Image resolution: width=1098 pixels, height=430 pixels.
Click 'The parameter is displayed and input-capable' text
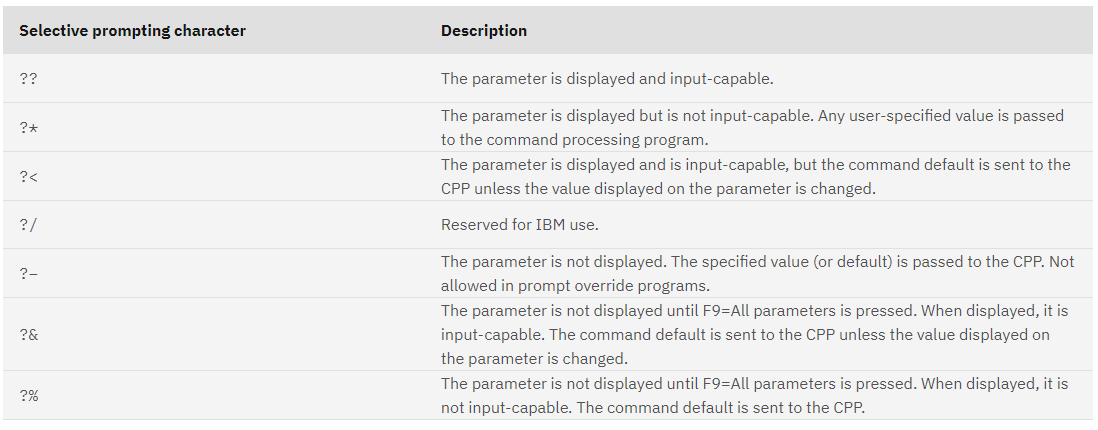[606, 78]
